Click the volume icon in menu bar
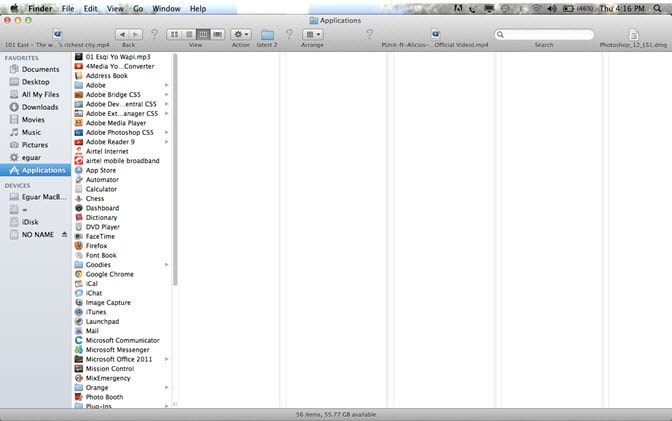The height and width of the screenshot is (421, 672). 552,8
